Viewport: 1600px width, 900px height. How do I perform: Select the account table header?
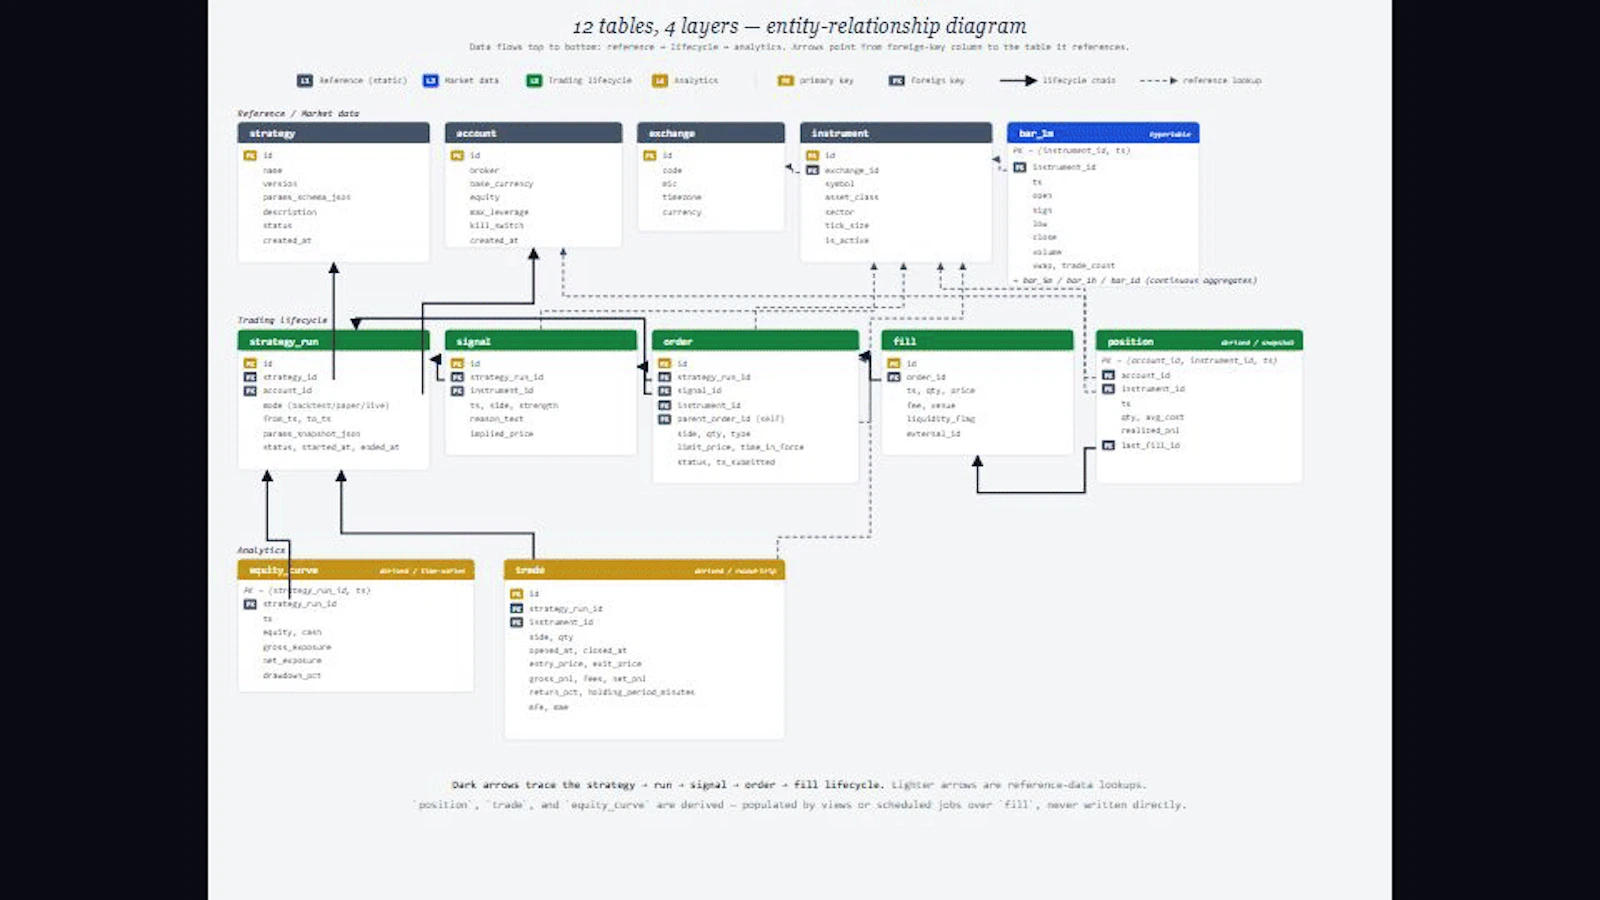point(533,133)
